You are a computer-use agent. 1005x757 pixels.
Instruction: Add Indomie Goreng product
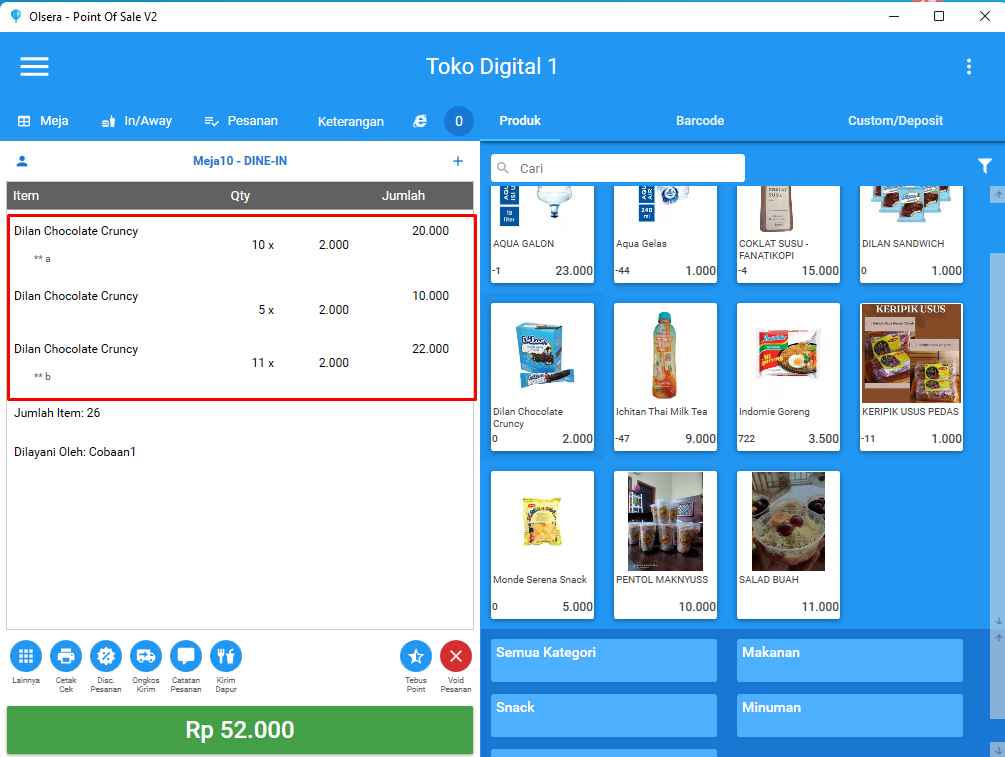pos(788,377)
